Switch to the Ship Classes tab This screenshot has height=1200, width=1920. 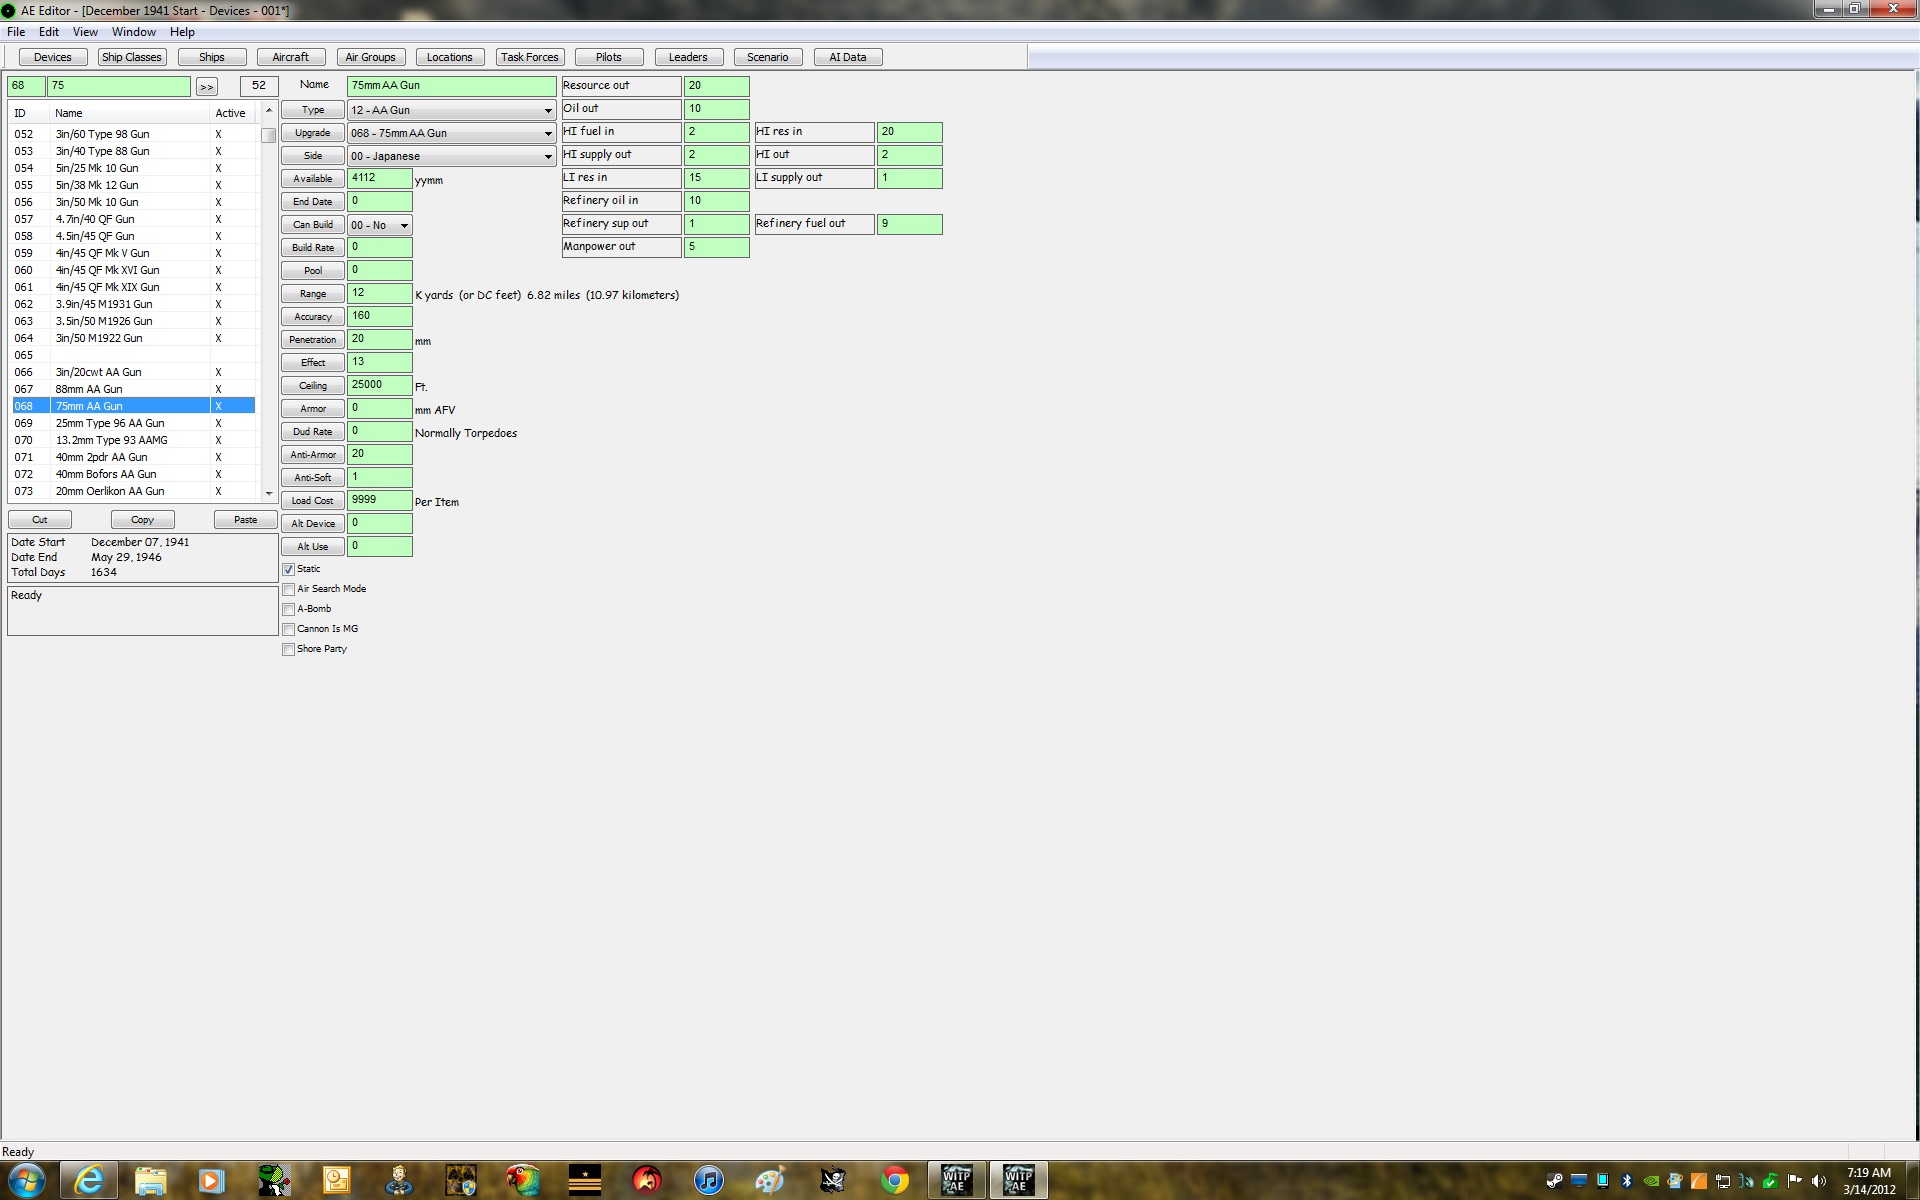click(131, 57)
